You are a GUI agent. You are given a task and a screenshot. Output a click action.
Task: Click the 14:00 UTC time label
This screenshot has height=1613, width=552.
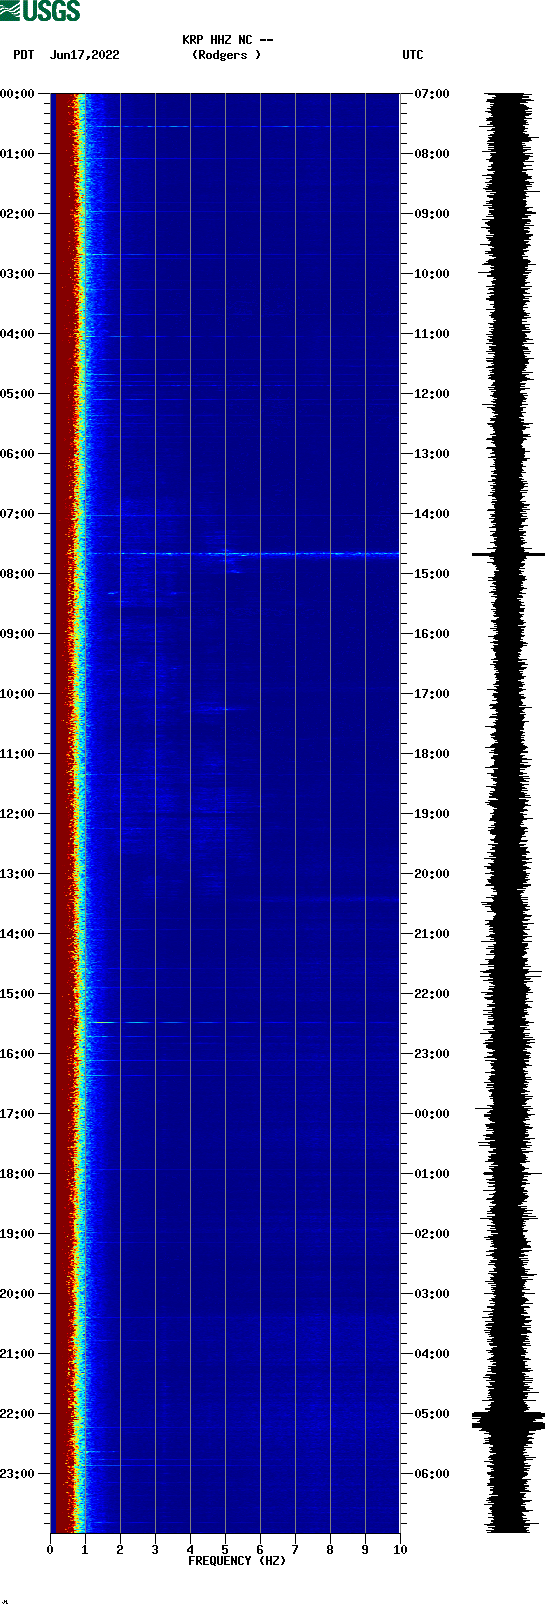432,514
